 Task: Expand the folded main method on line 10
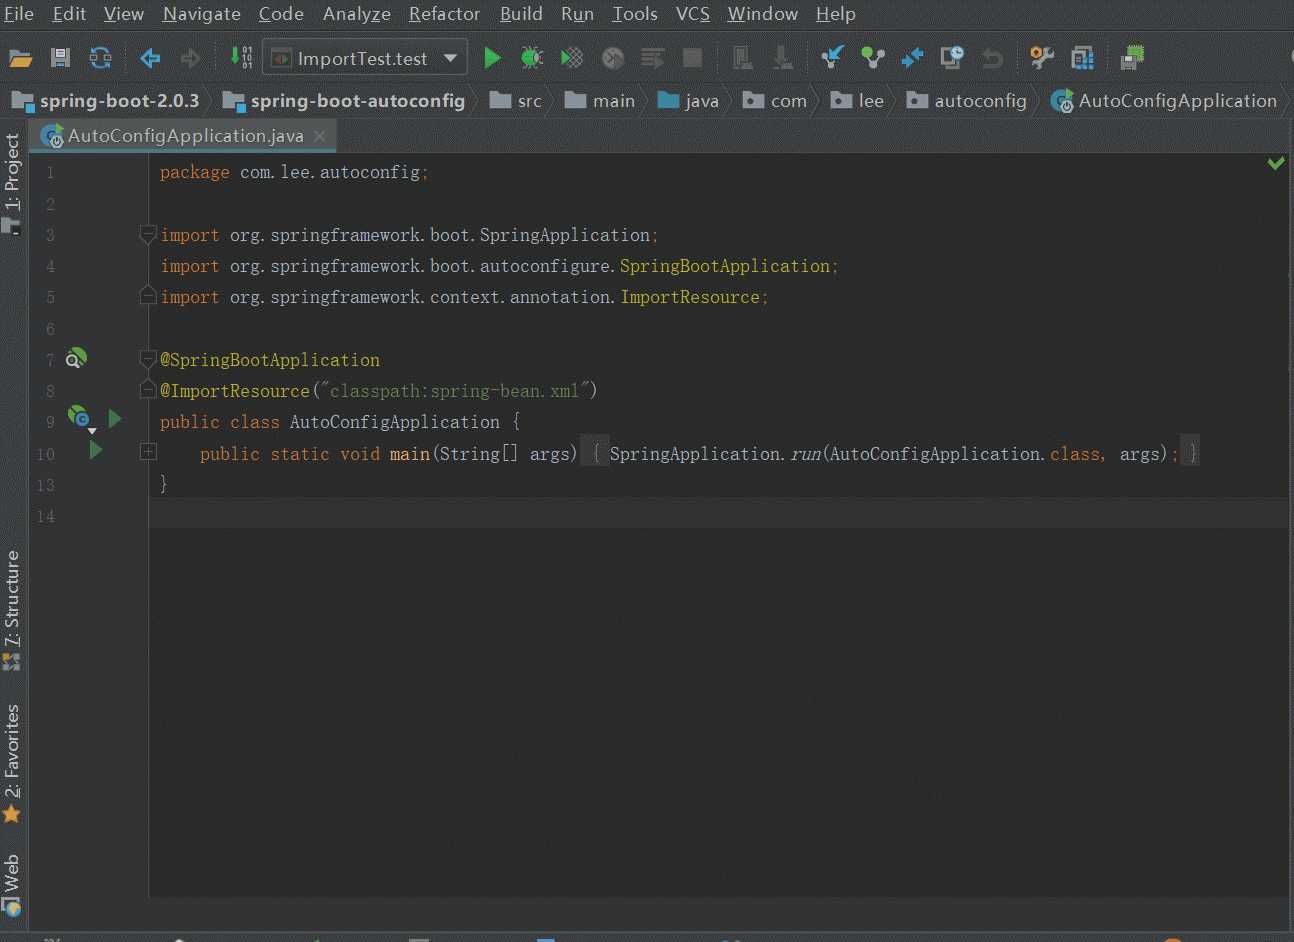[x=148, y=452]
